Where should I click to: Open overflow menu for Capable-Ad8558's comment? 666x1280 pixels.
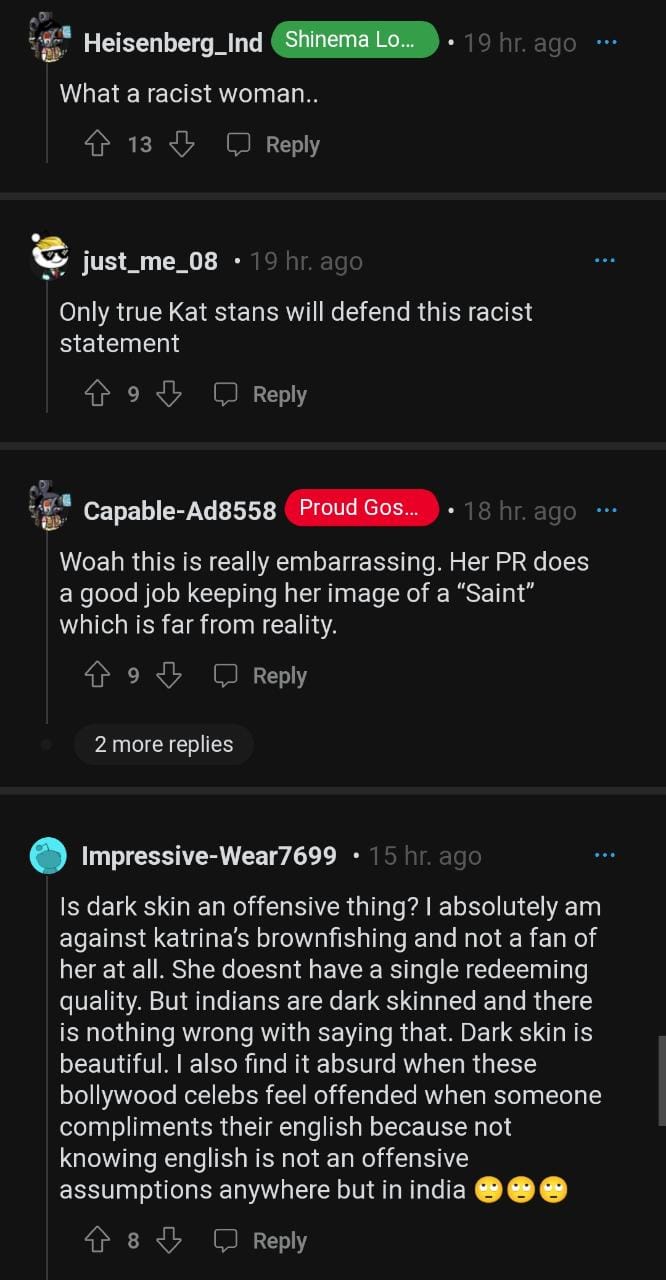[606, 511]
